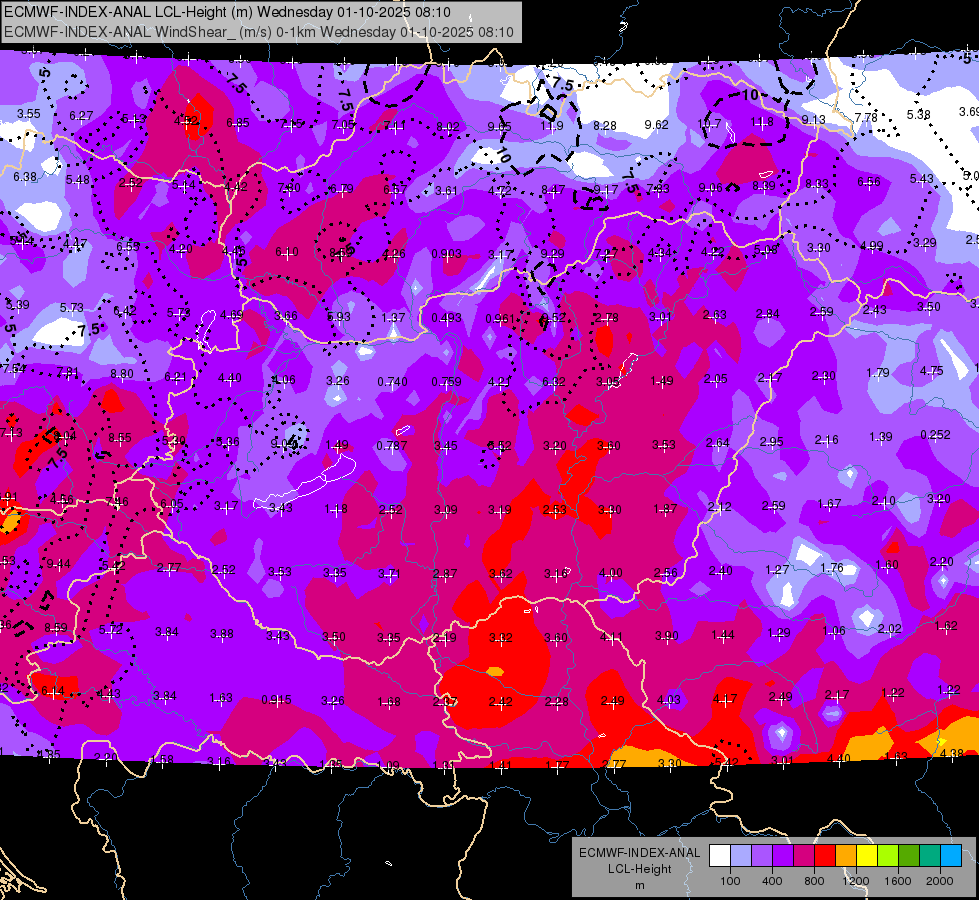
Task: Select the magenta legend swatch
Action: (804, 855)
